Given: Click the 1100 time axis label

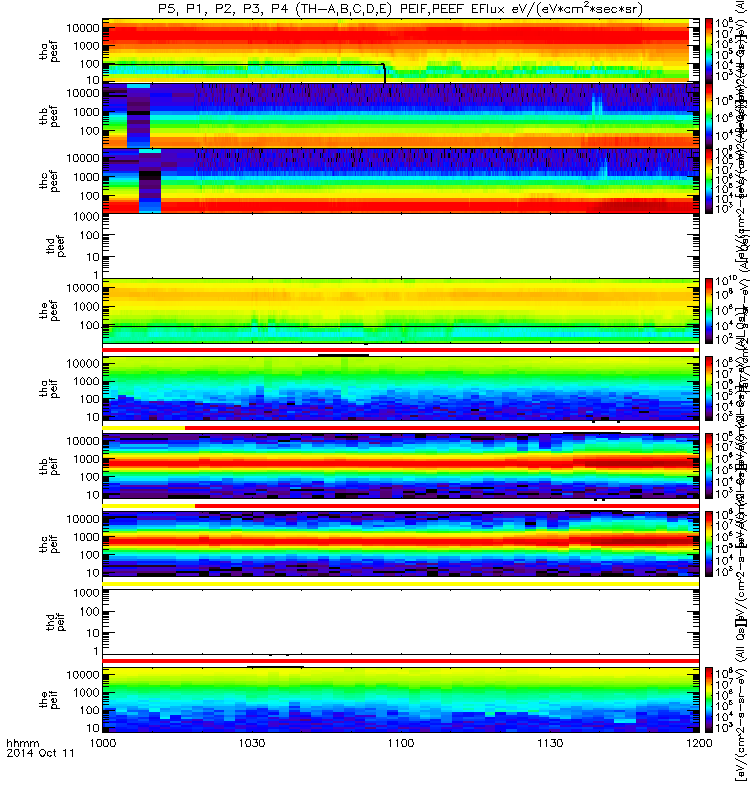Looking at the screenshot, I should 401,743.
